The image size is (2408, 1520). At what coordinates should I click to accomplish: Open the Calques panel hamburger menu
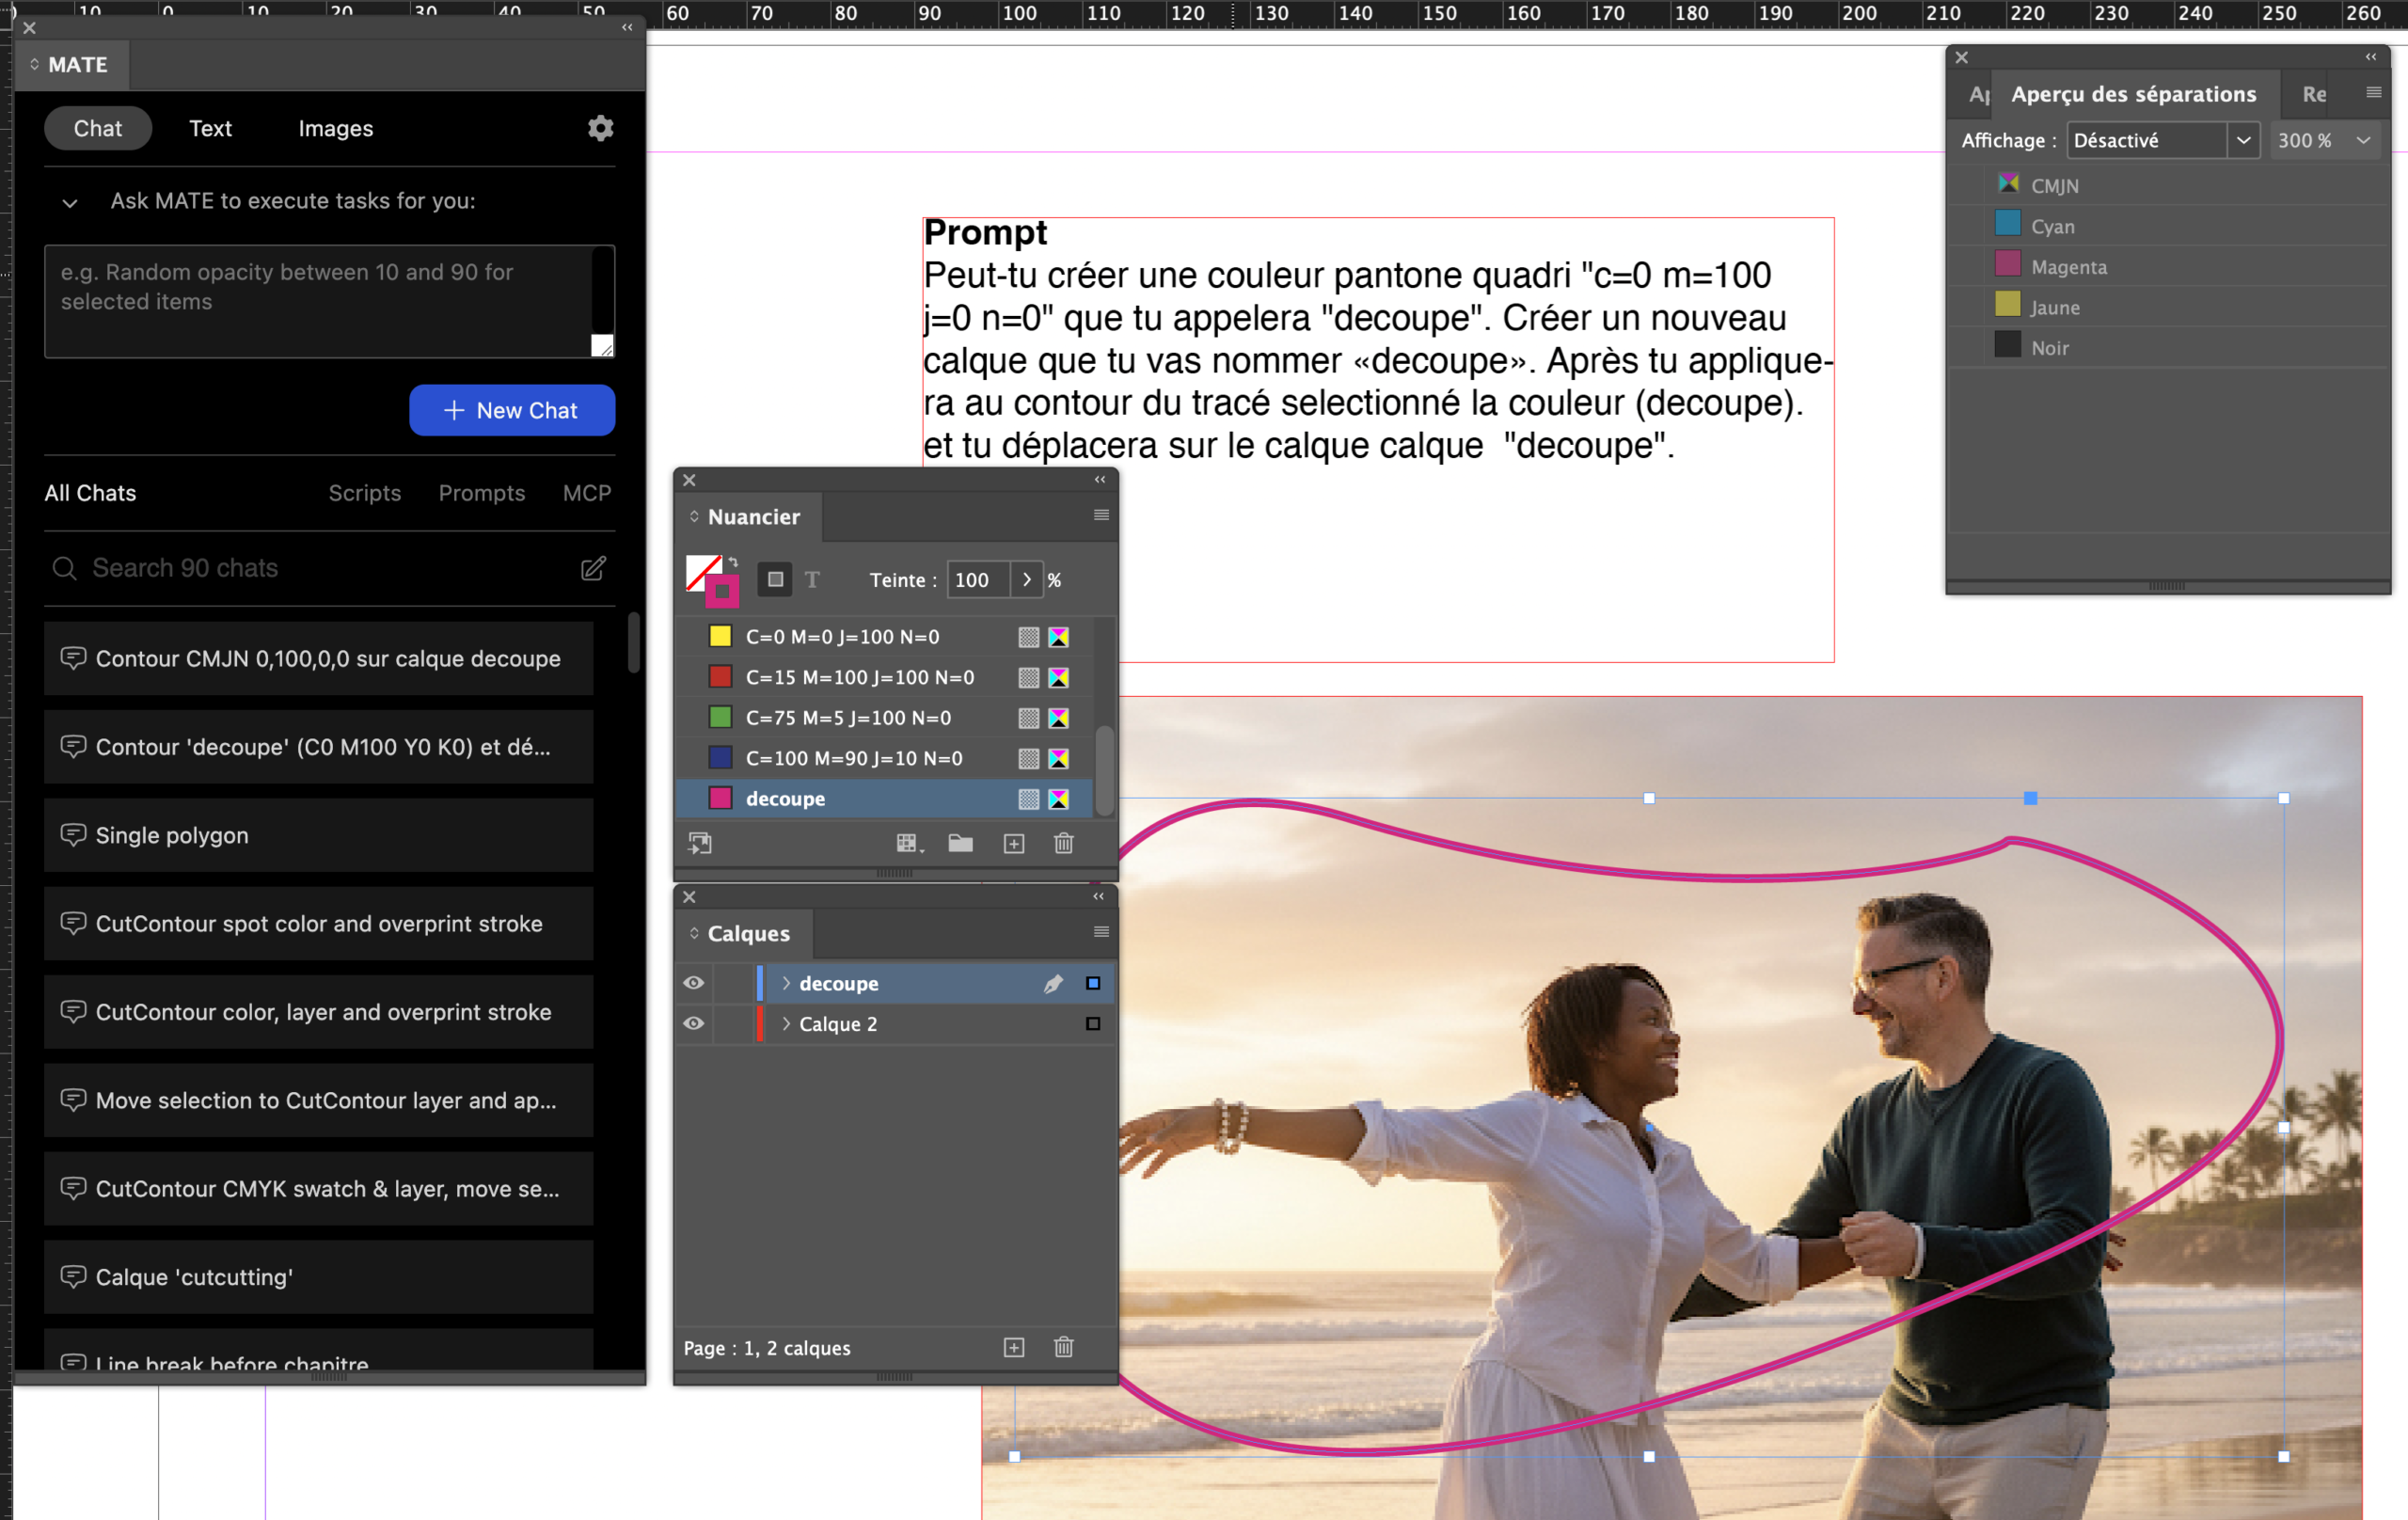(x=1100, y=932)
